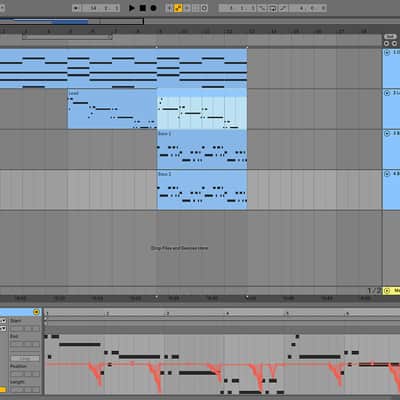Click the loop brace in the ruler
The width and height of the screenshot is (400, 400).
67,37
